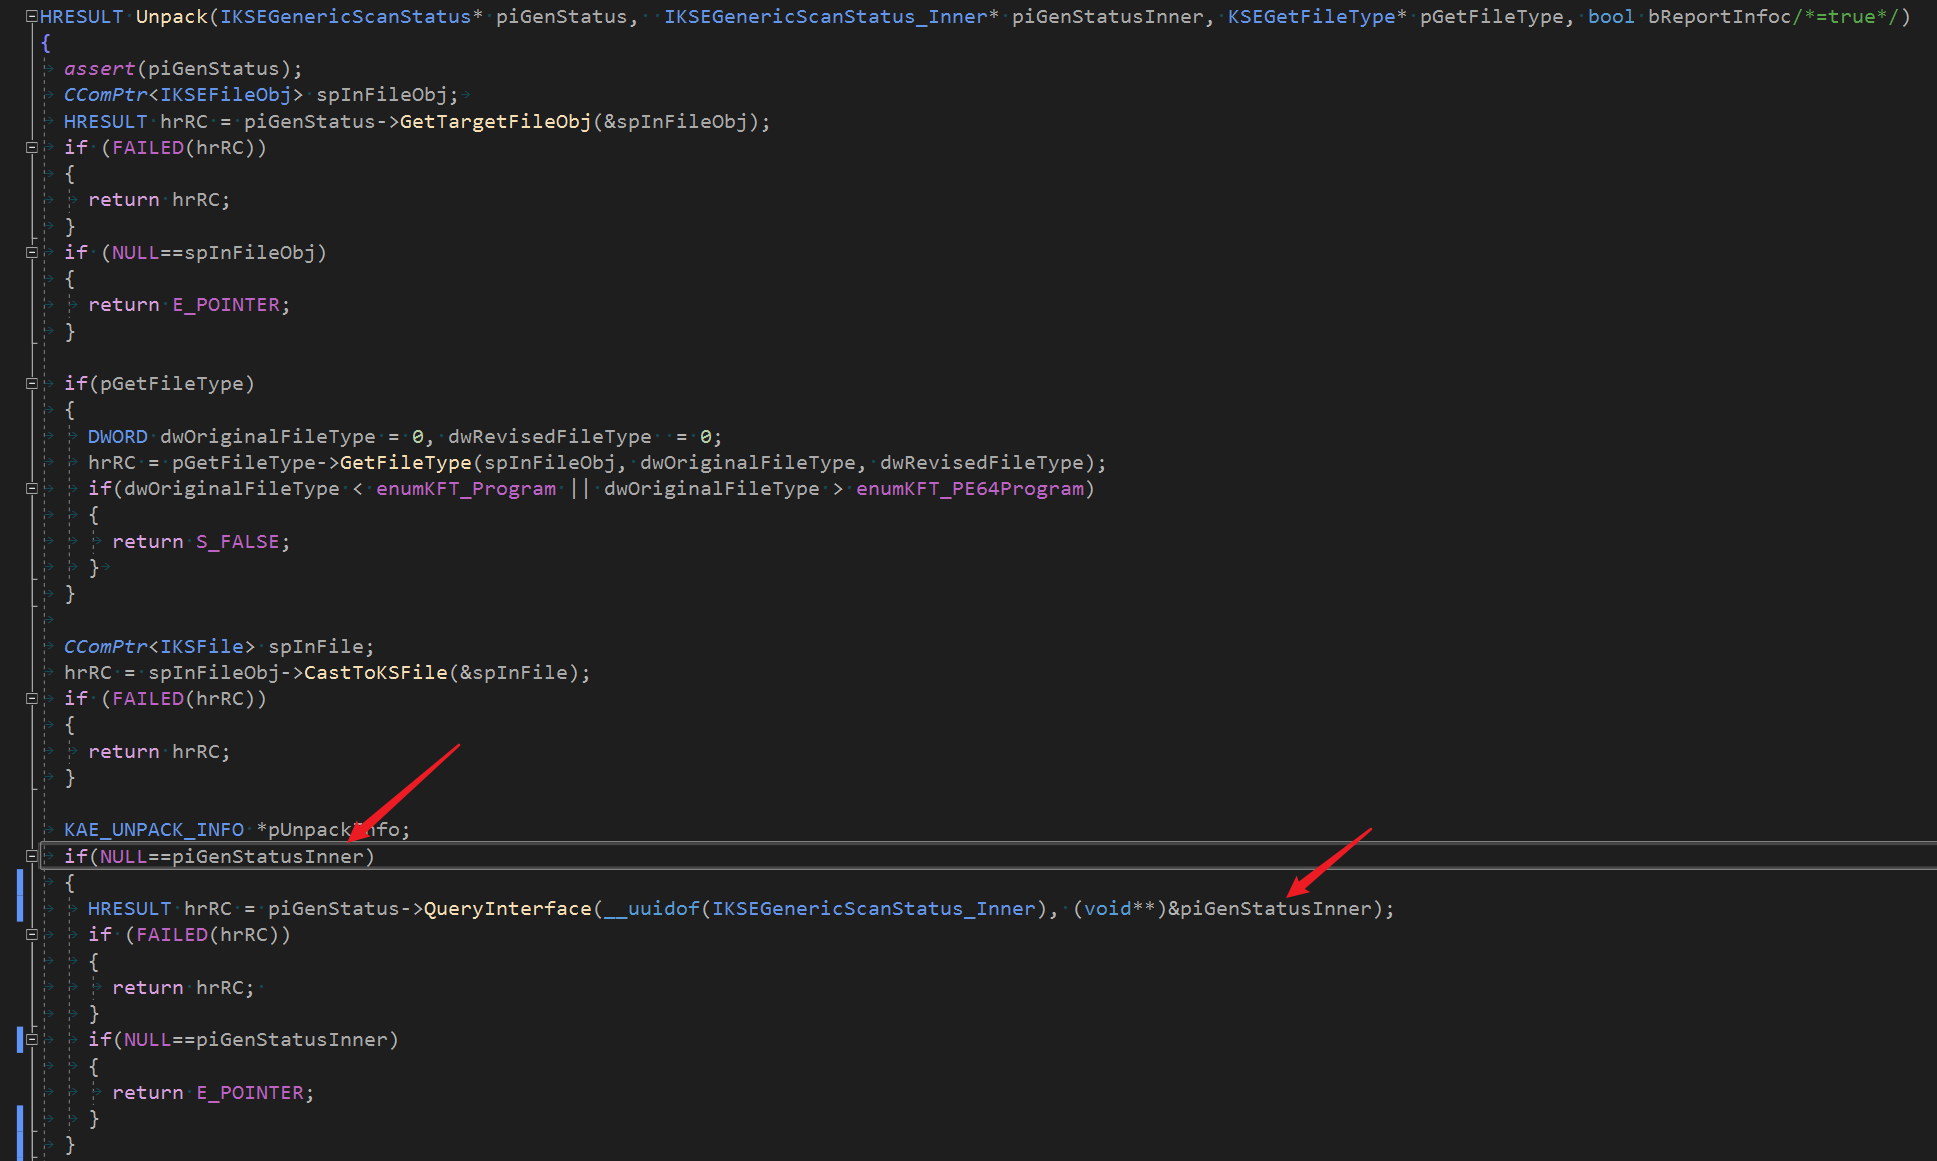
Task: Click on enumKFT_PE64Program constant
Action: (969, 489)
